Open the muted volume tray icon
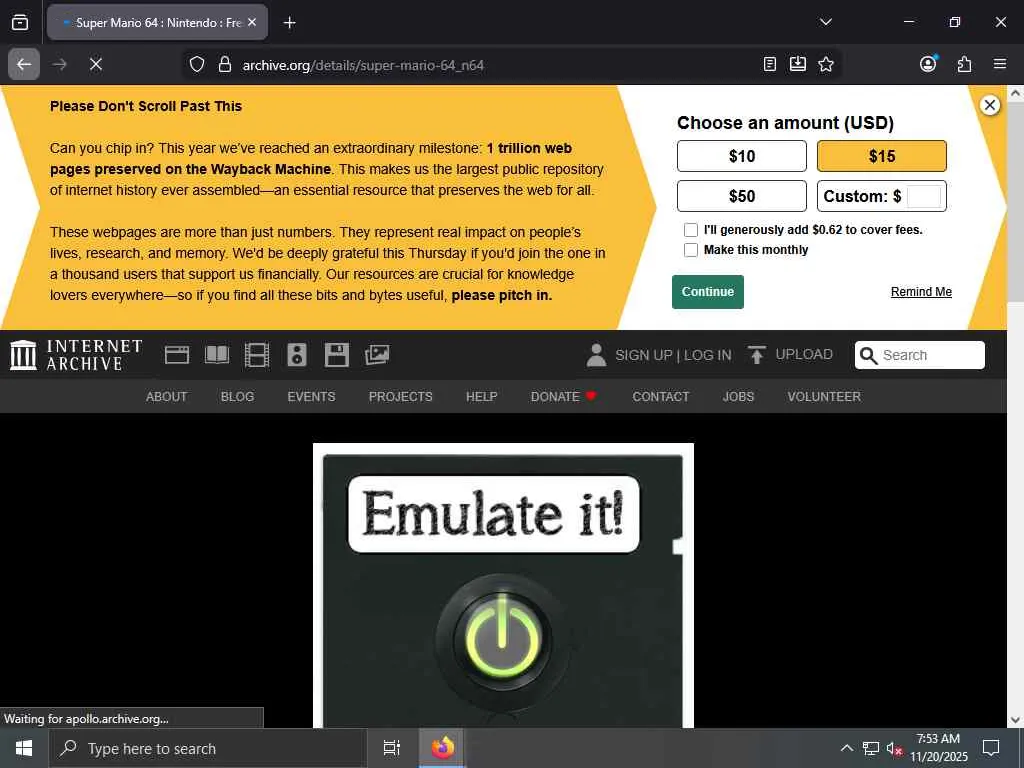The width and height of the screenshot is (1024, 768). point(894,748)
